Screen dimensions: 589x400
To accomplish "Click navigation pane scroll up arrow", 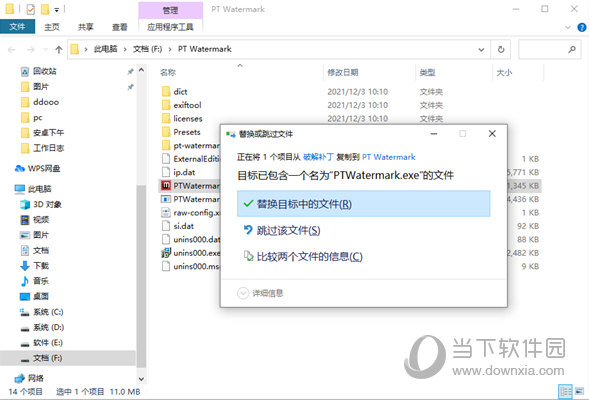I will pyautogui.click(x=141, y=70).
